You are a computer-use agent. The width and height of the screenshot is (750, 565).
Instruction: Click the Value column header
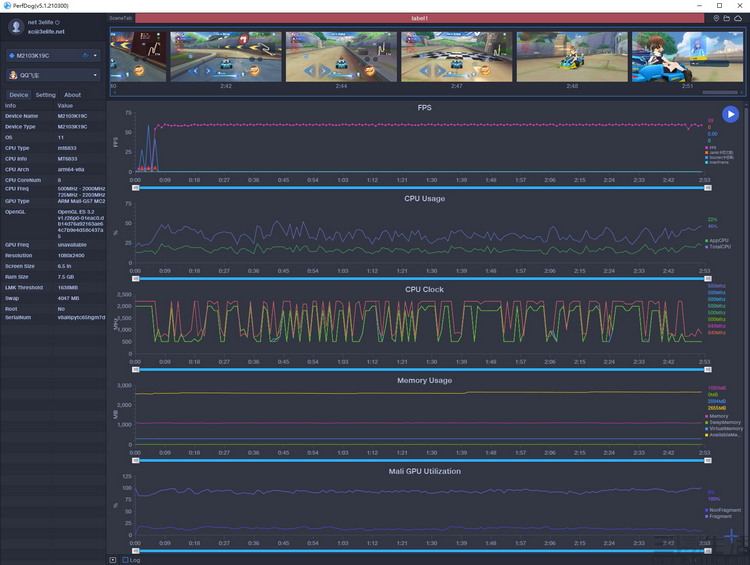tap(65, 106)
